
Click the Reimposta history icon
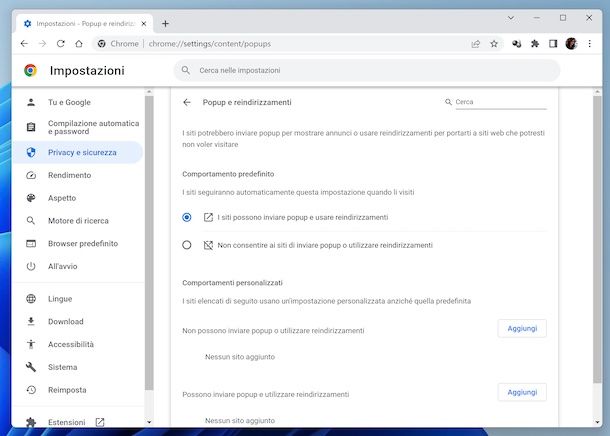point(31,390)
